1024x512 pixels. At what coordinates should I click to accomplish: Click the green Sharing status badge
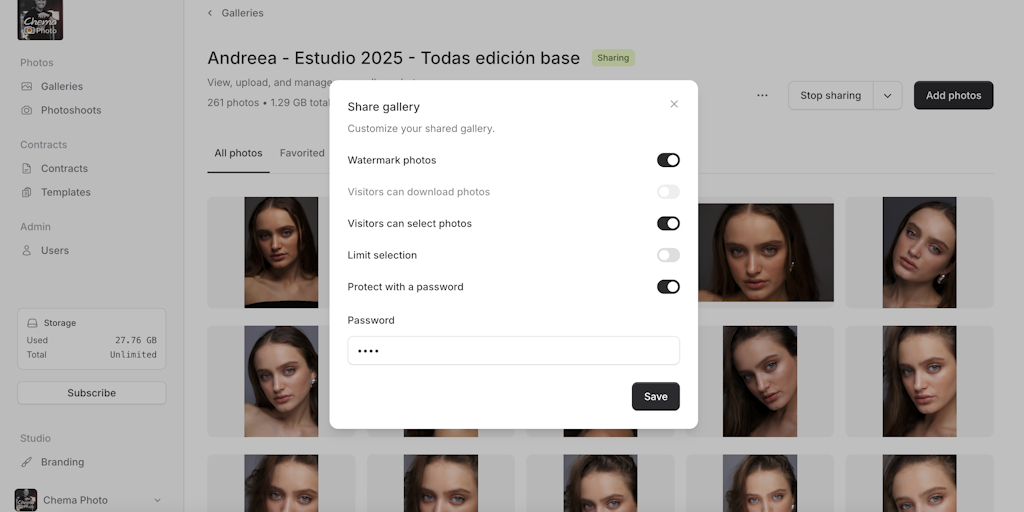(x=613, y=58)
